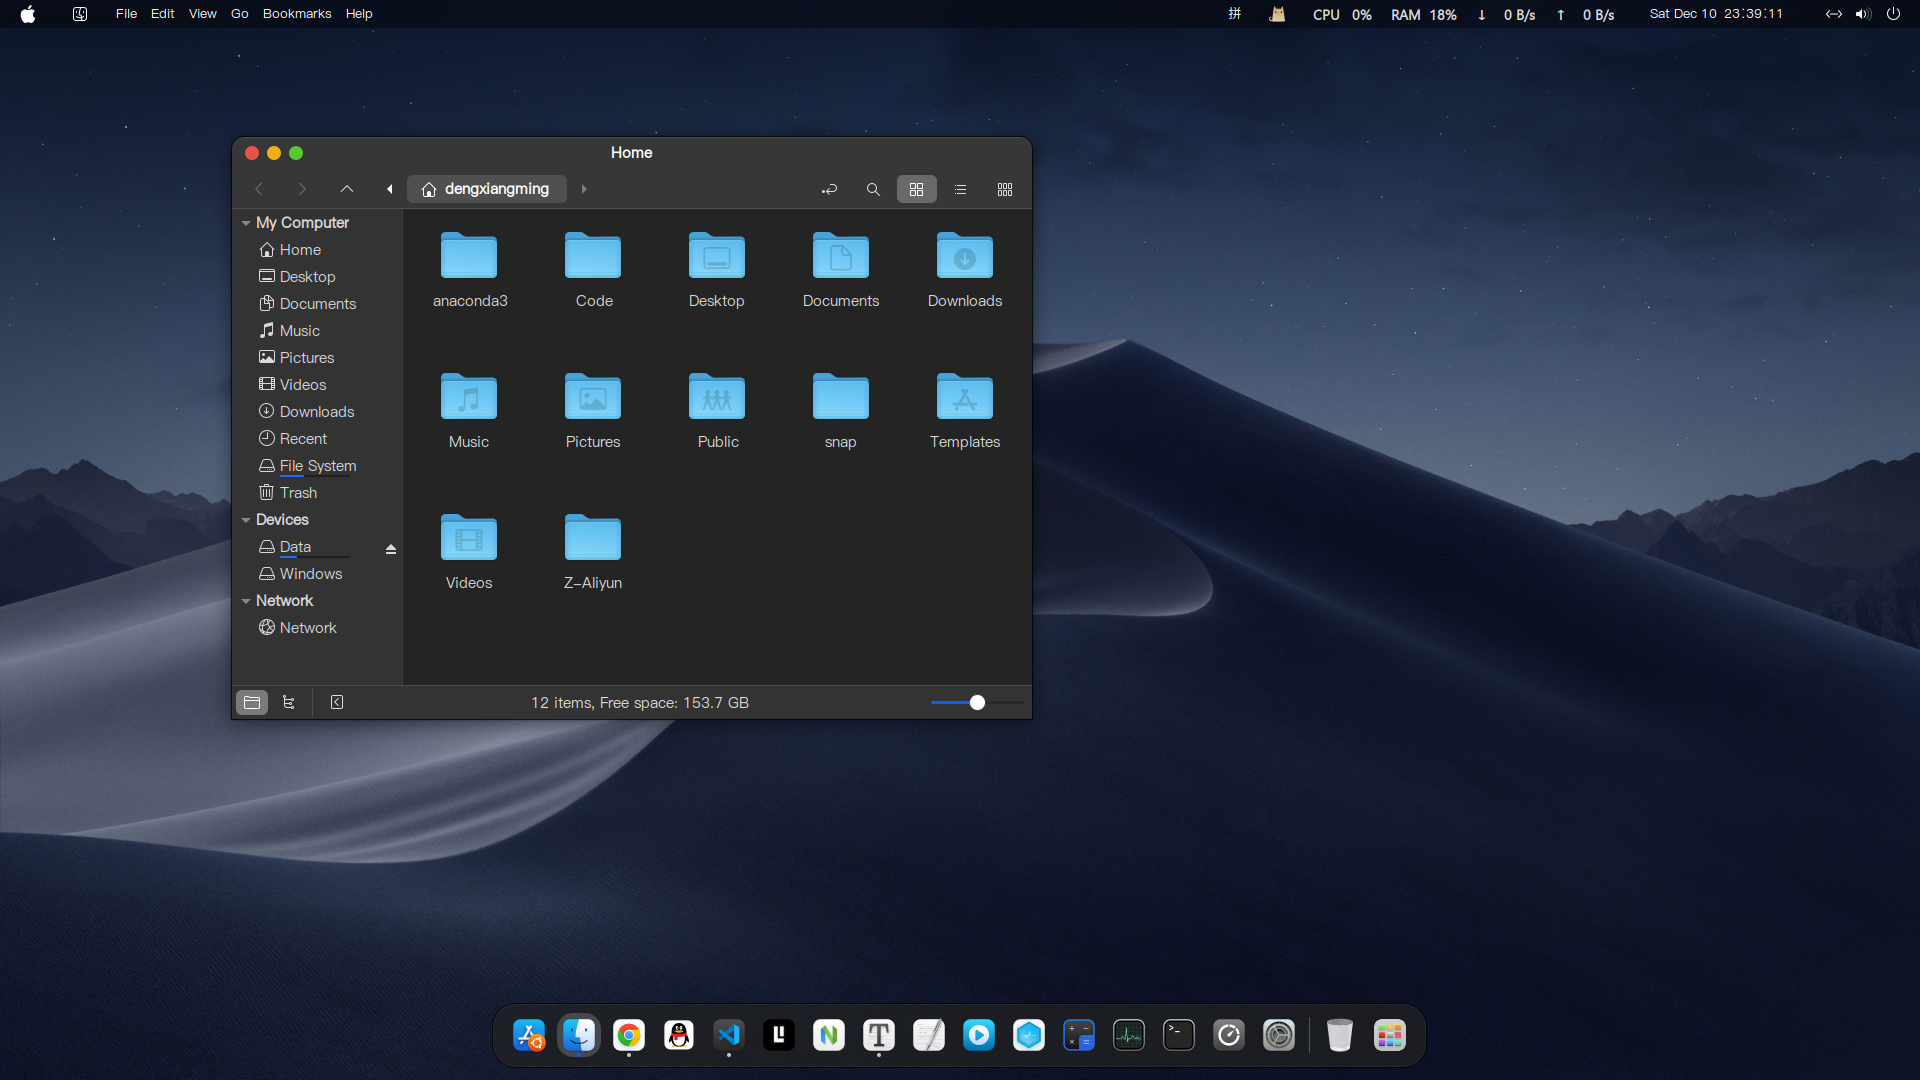Screen dimensions: 1920x1080
Task: Go up to parent folder arrow
Action: 347,189
